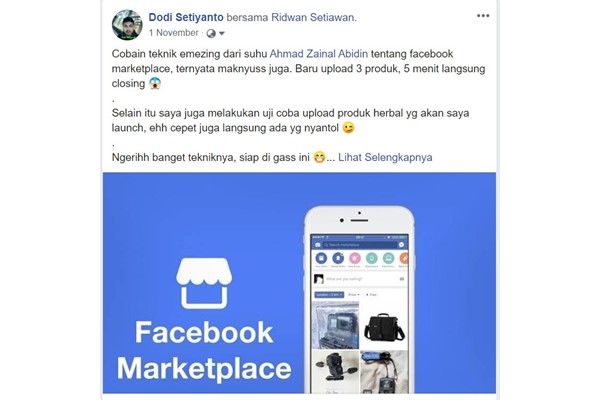Click the camera case listing photo
The height and width of the screenshot is (400, 600).
tap(336, 325)
